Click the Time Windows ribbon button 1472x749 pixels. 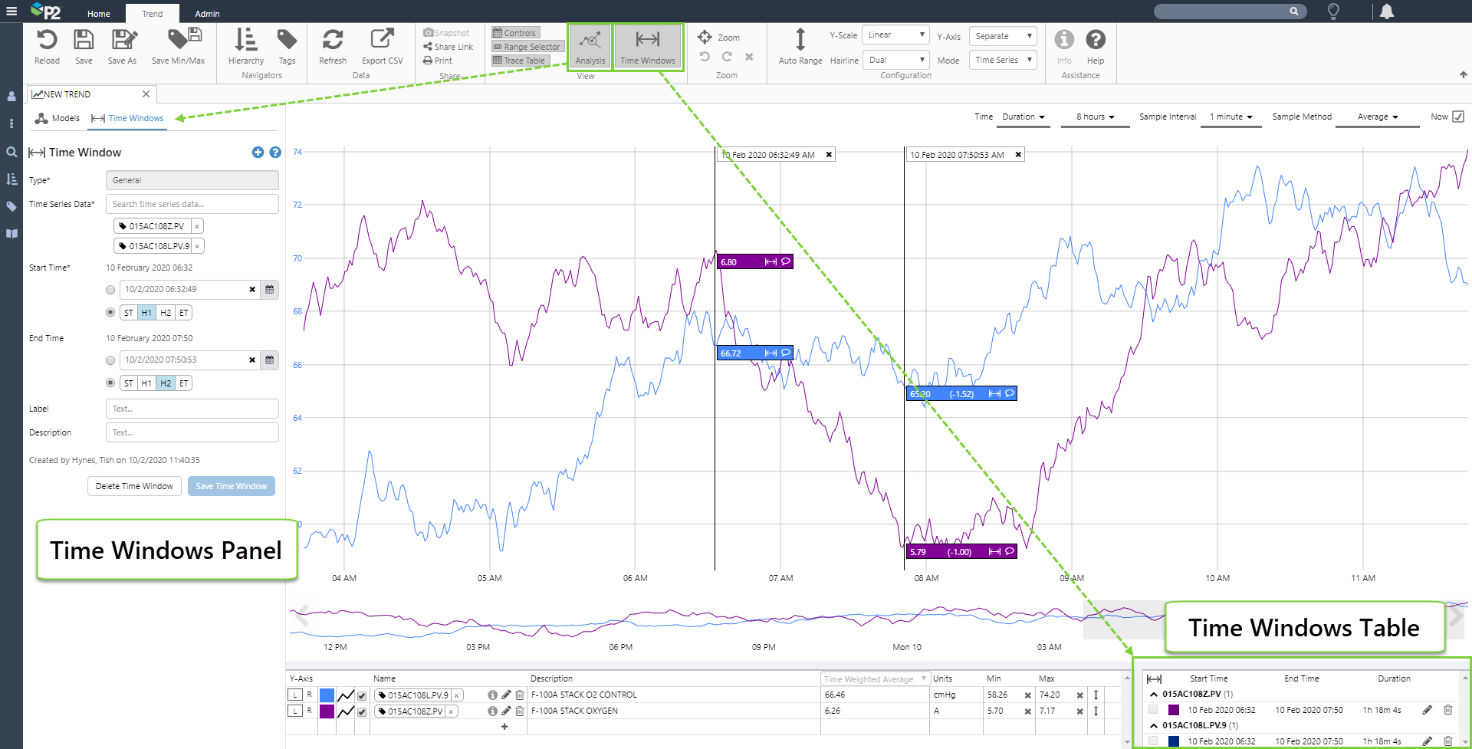[x=647, y=46]
